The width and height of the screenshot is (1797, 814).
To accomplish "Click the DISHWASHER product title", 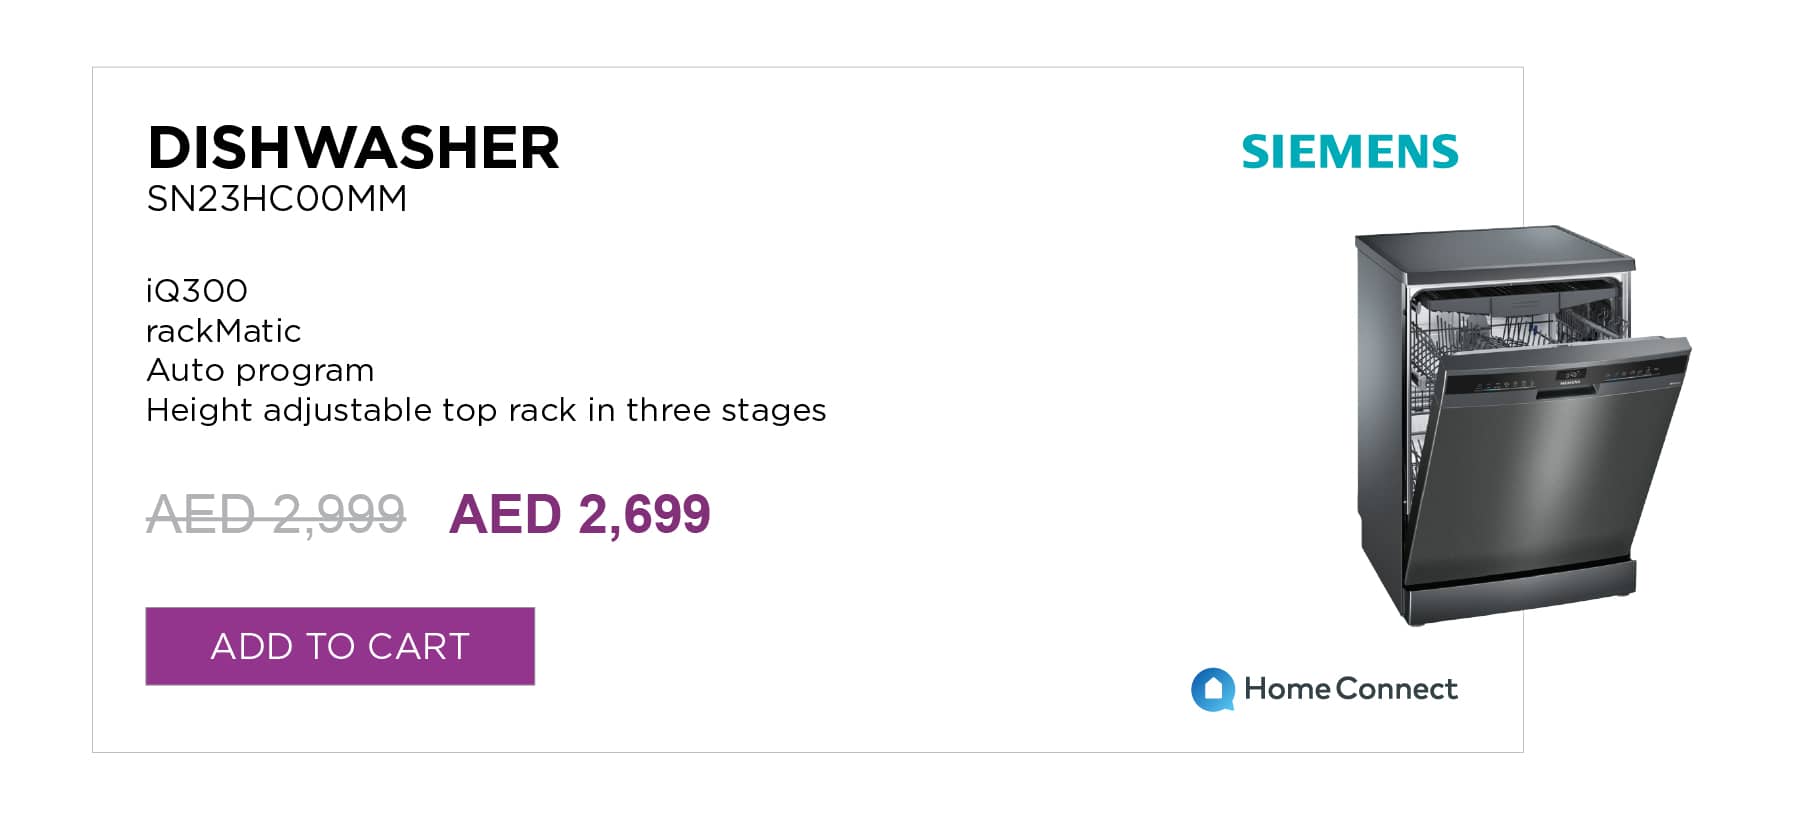I will (353, 148).
